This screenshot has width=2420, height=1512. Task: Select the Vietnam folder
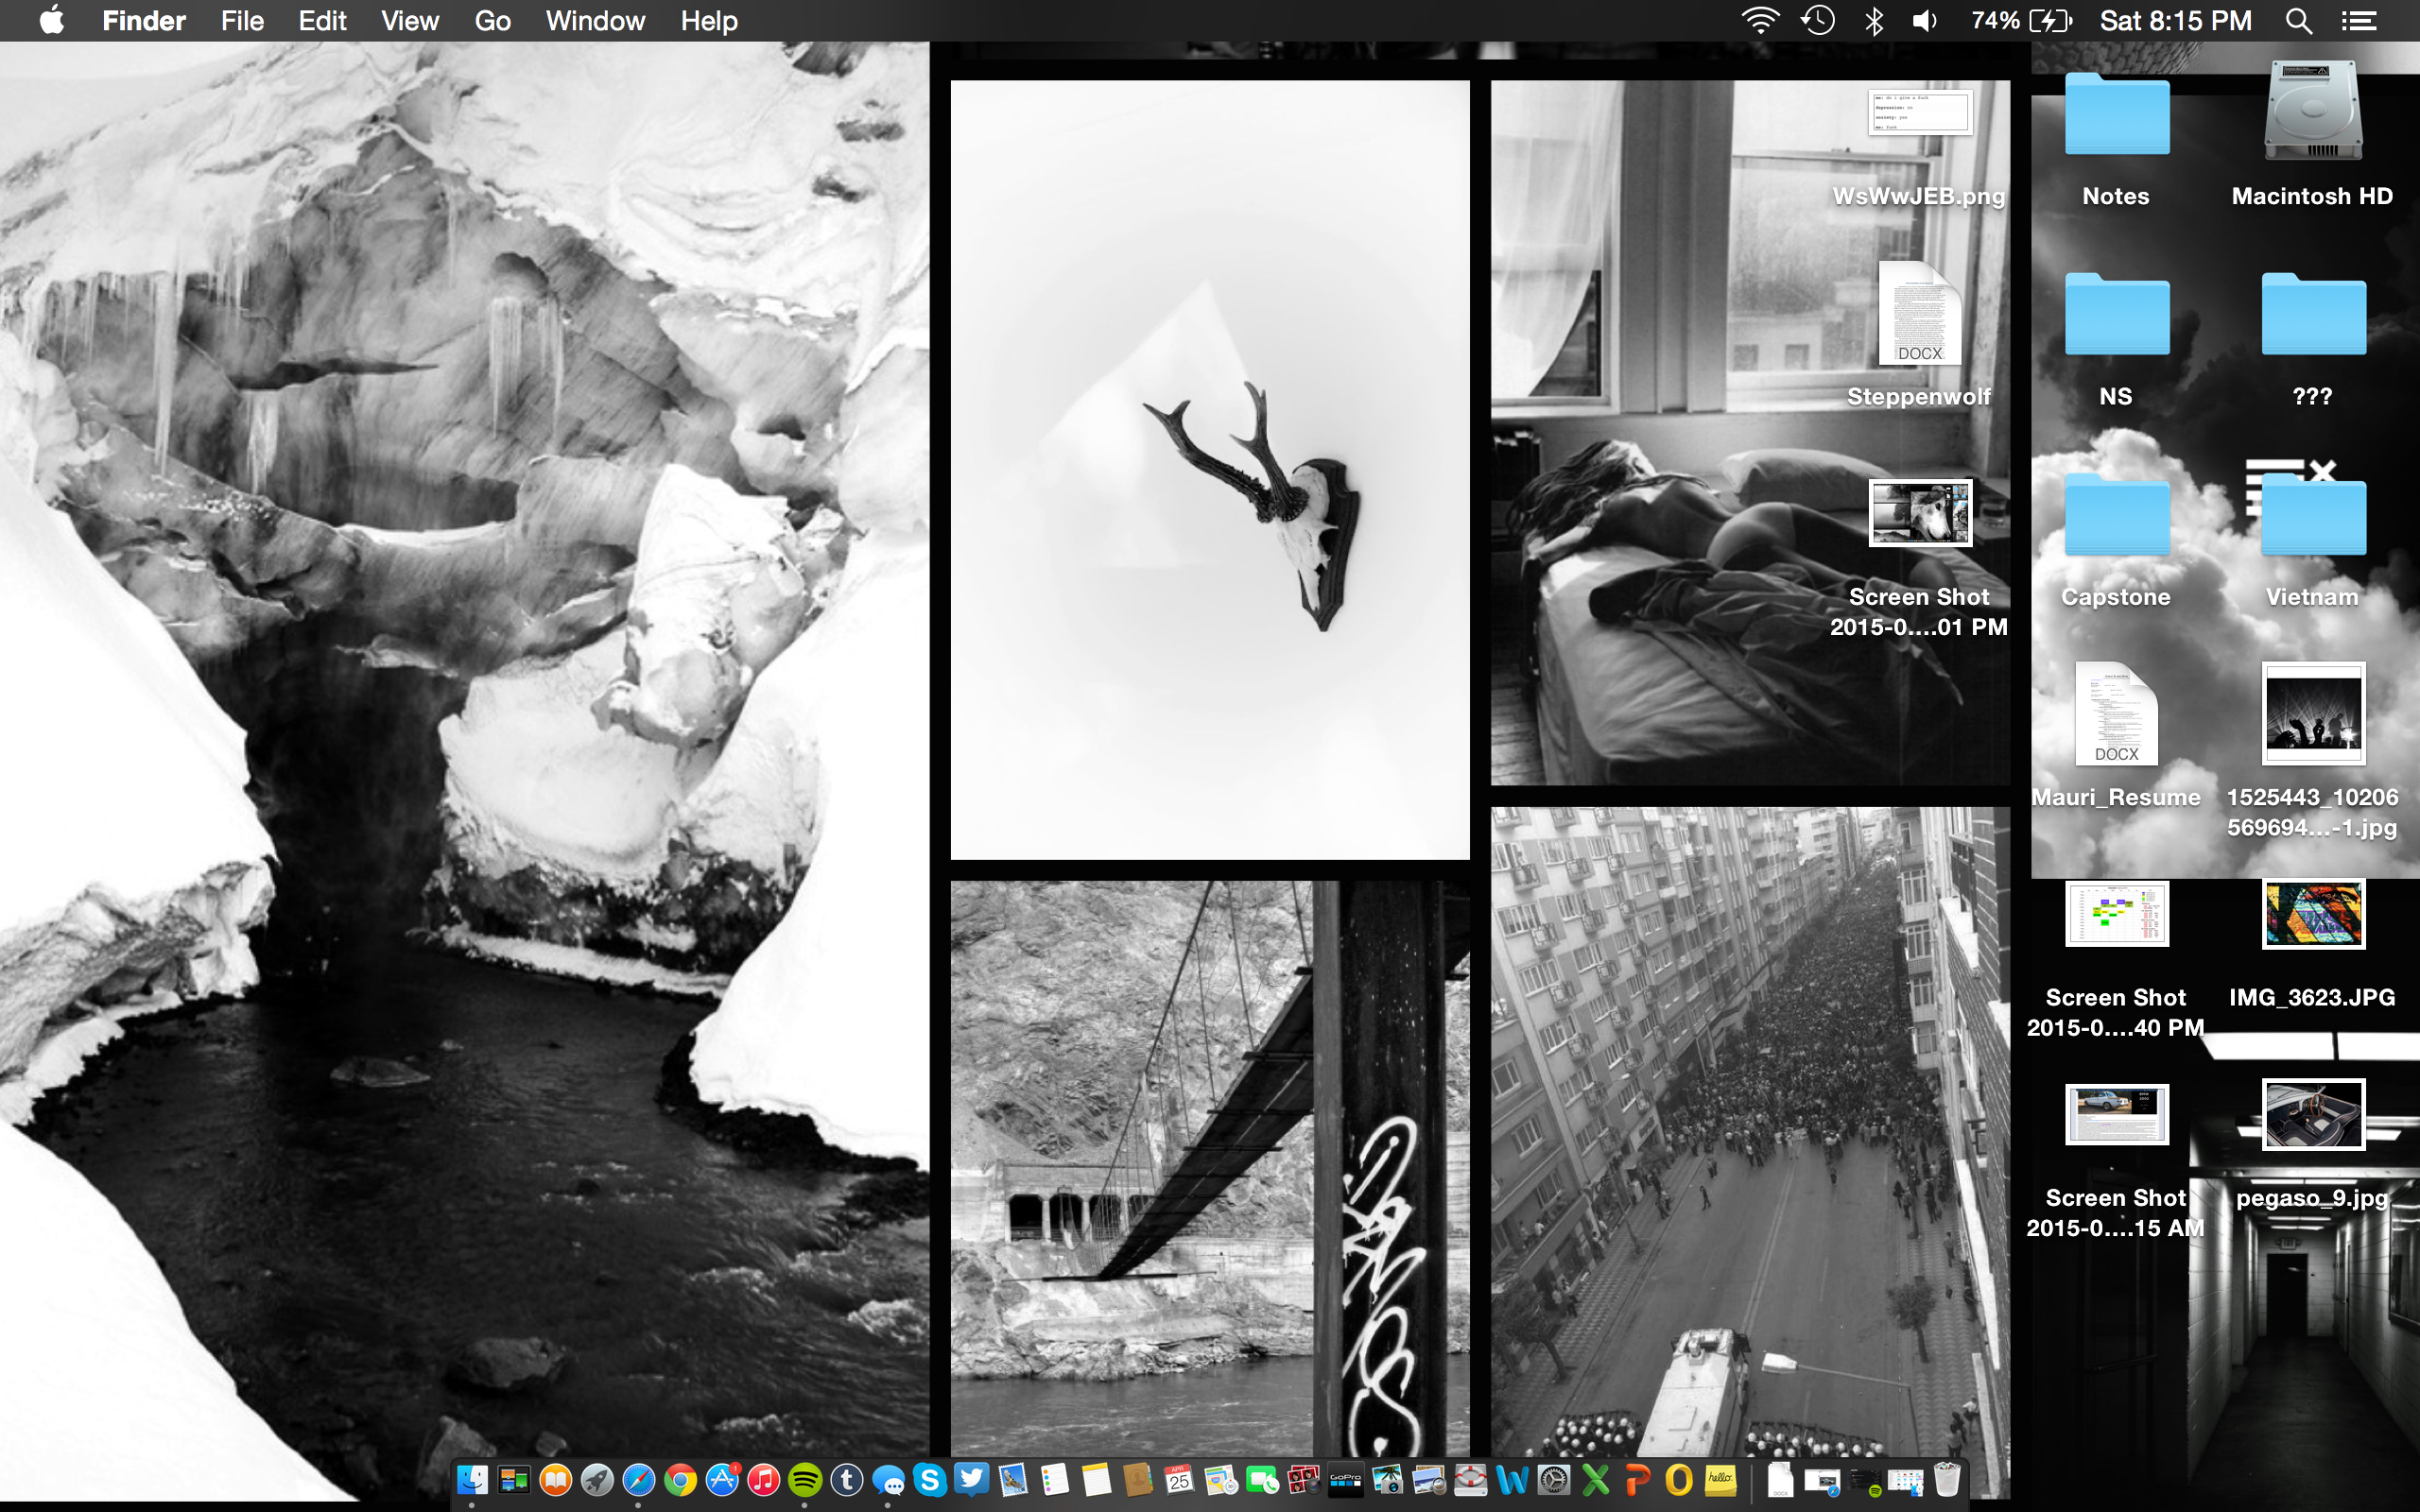[2312, 515]
